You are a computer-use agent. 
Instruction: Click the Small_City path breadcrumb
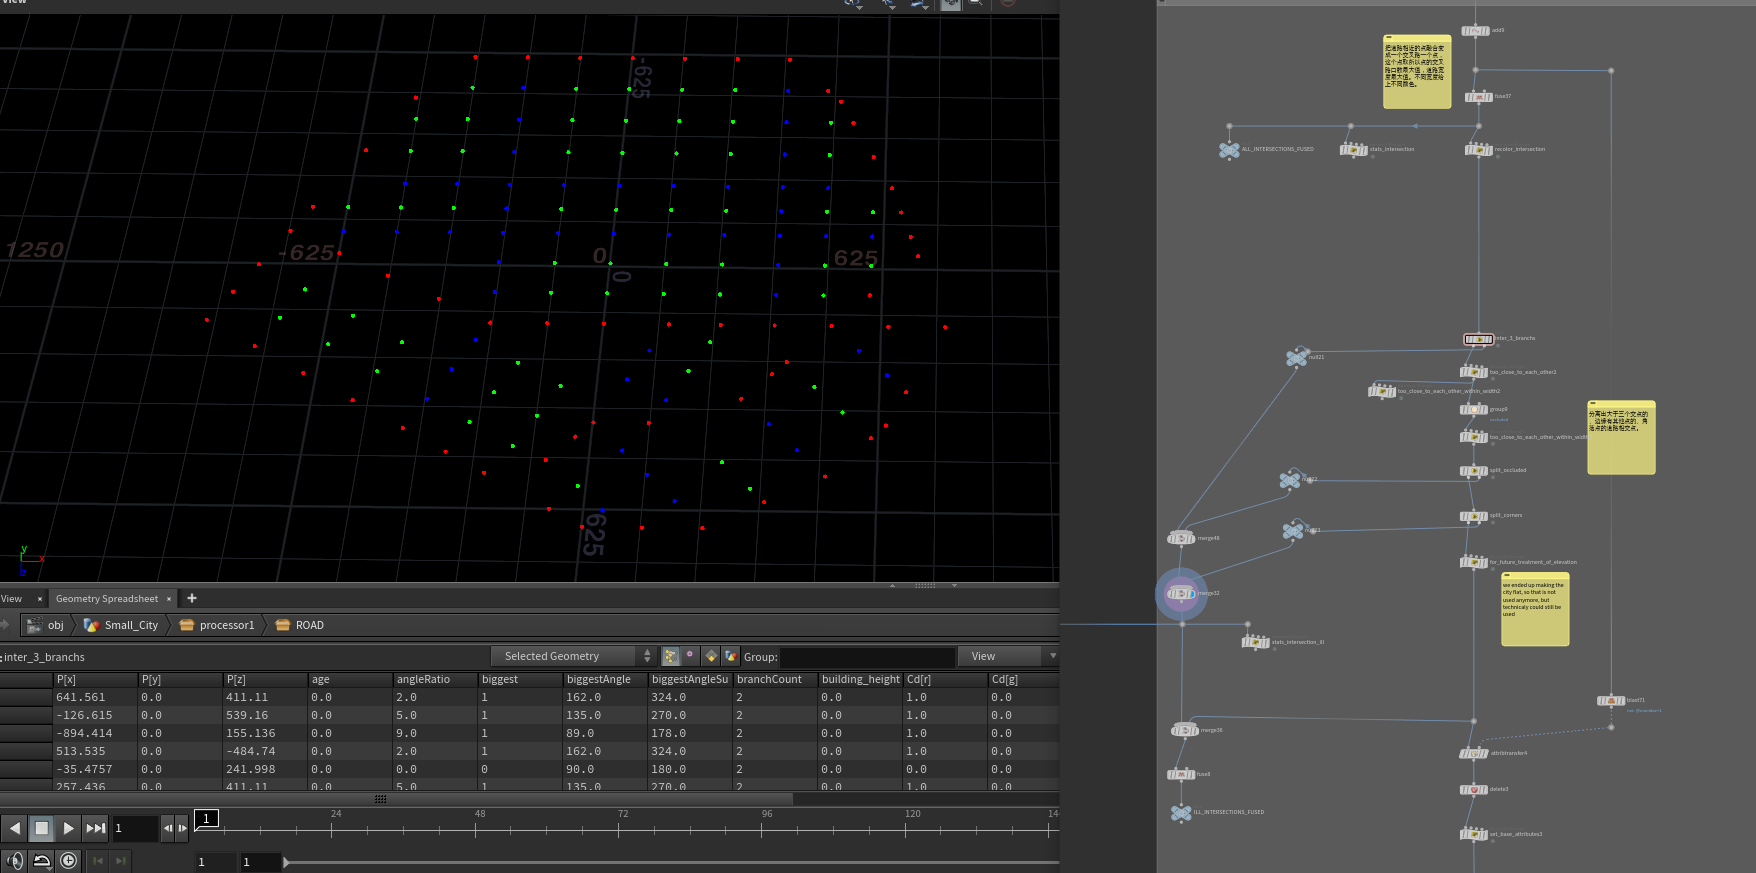[x=131, y=625]
